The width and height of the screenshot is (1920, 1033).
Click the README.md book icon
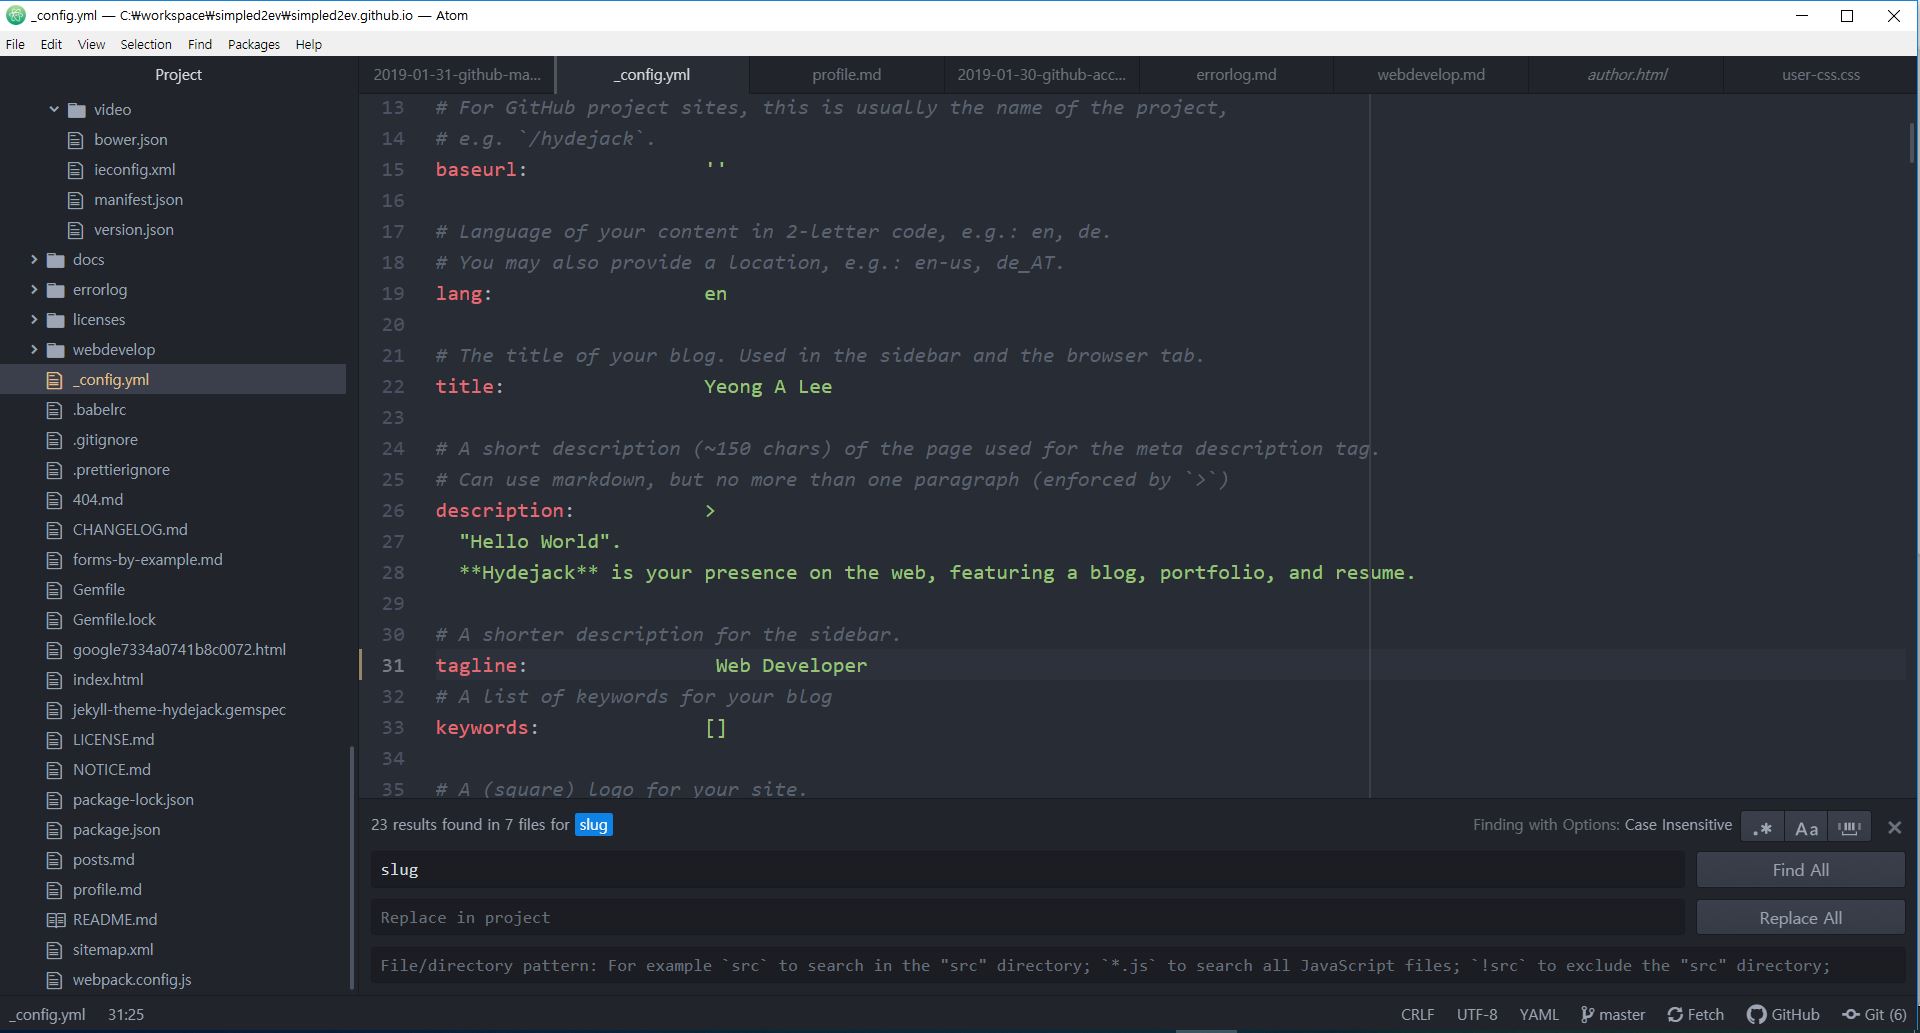(x=56, y=920)
